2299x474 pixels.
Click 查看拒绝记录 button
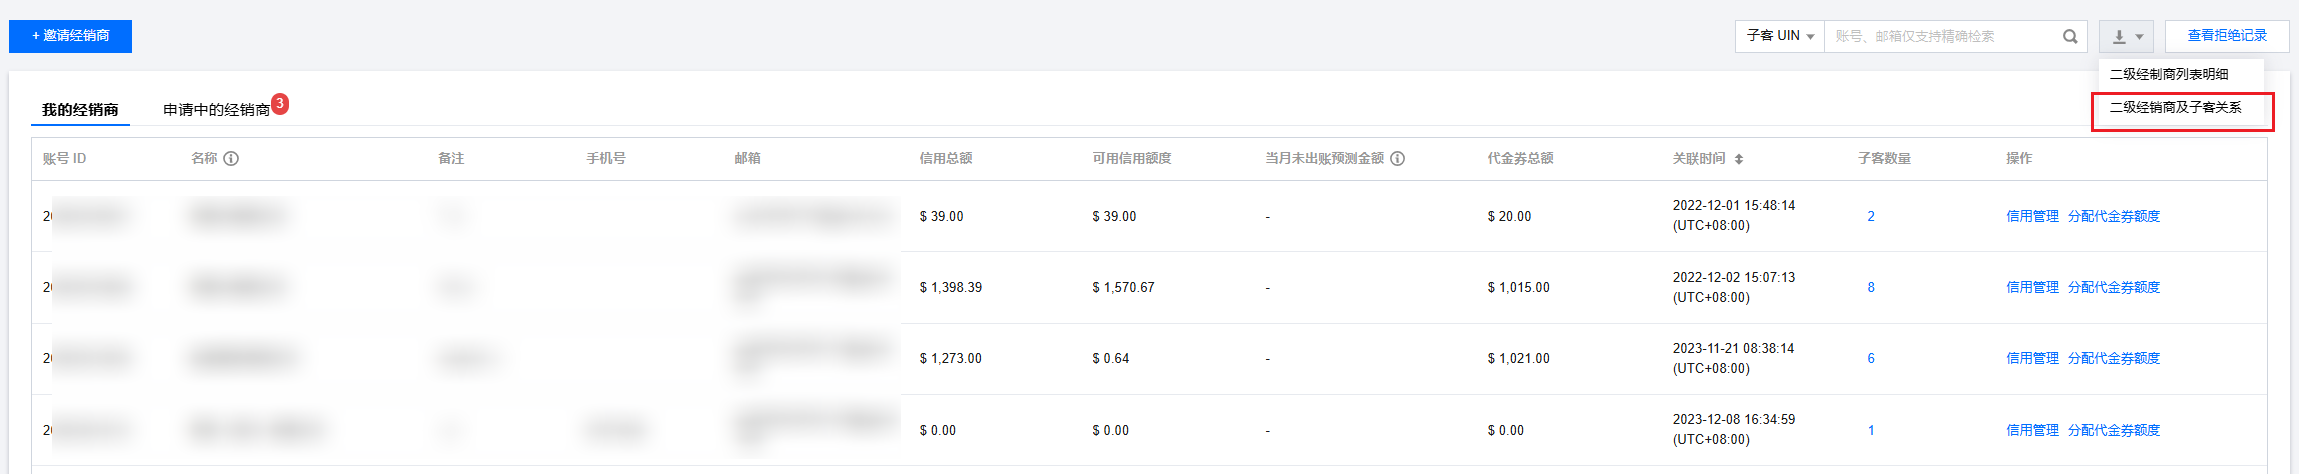click(2227, 36)
